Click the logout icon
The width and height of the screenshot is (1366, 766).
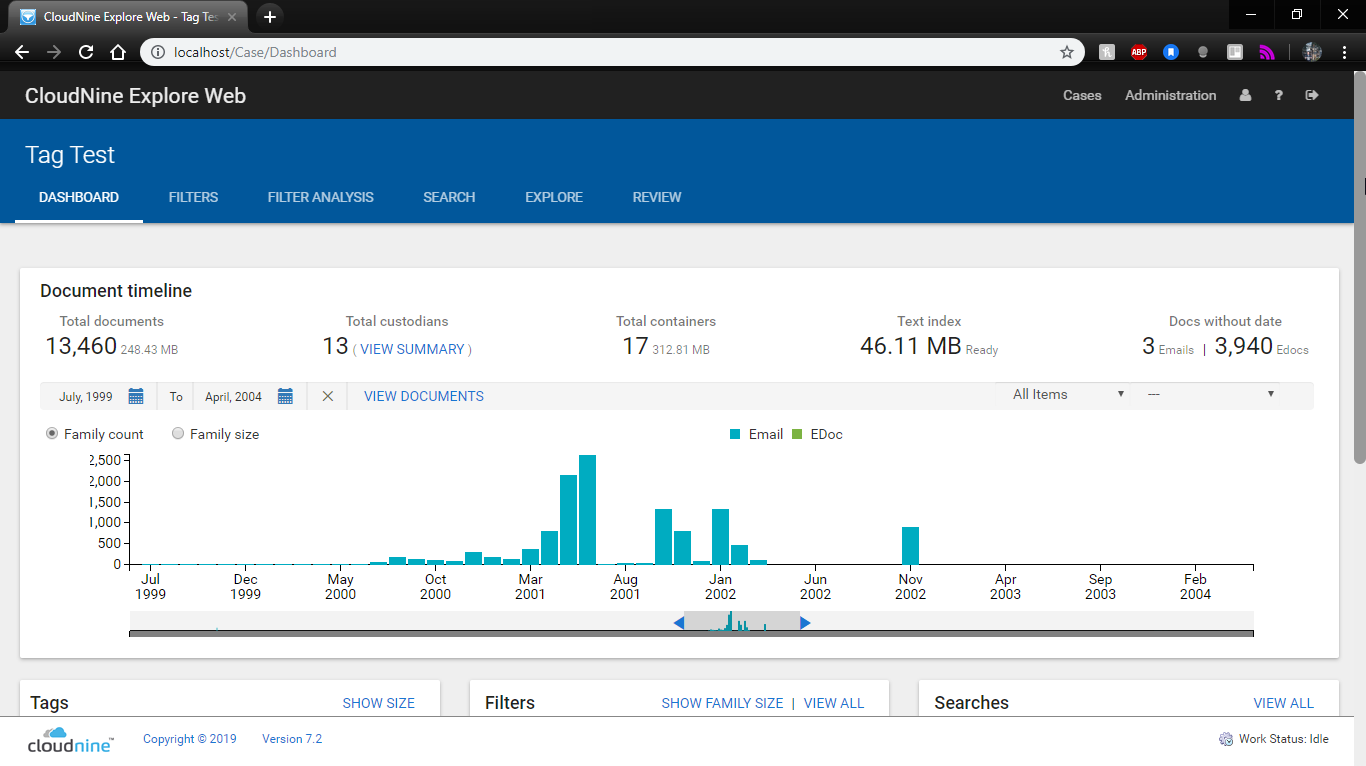click(x=1311, y=95)
